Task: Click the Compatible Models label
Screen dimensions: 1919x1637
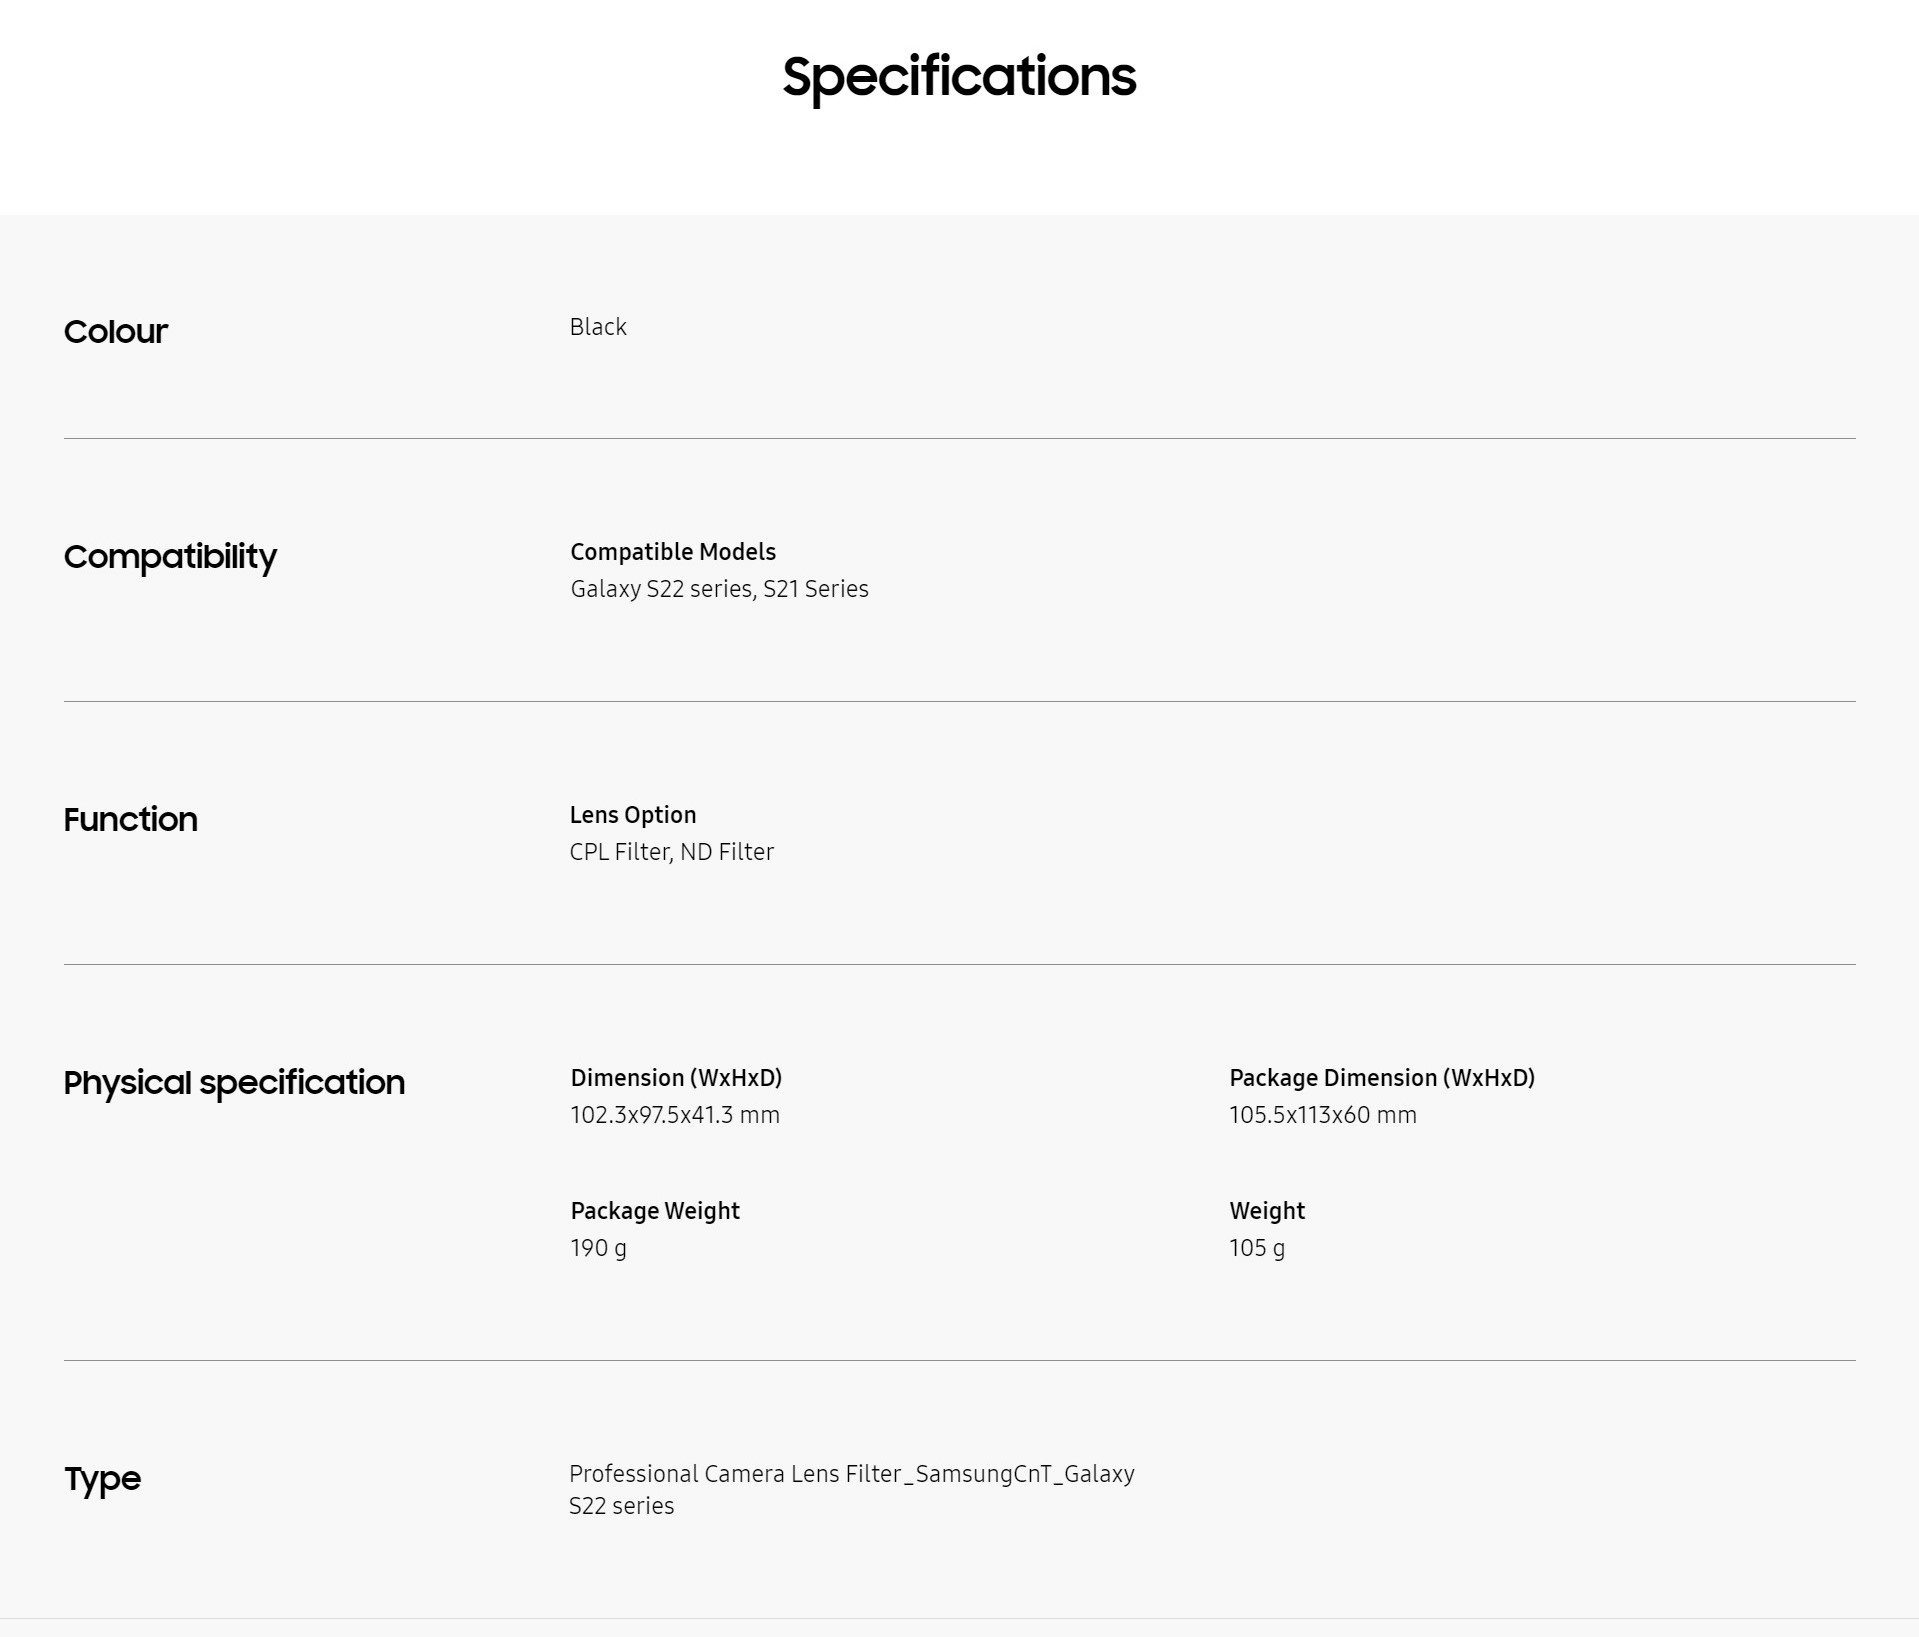Action: pos(673,552)
